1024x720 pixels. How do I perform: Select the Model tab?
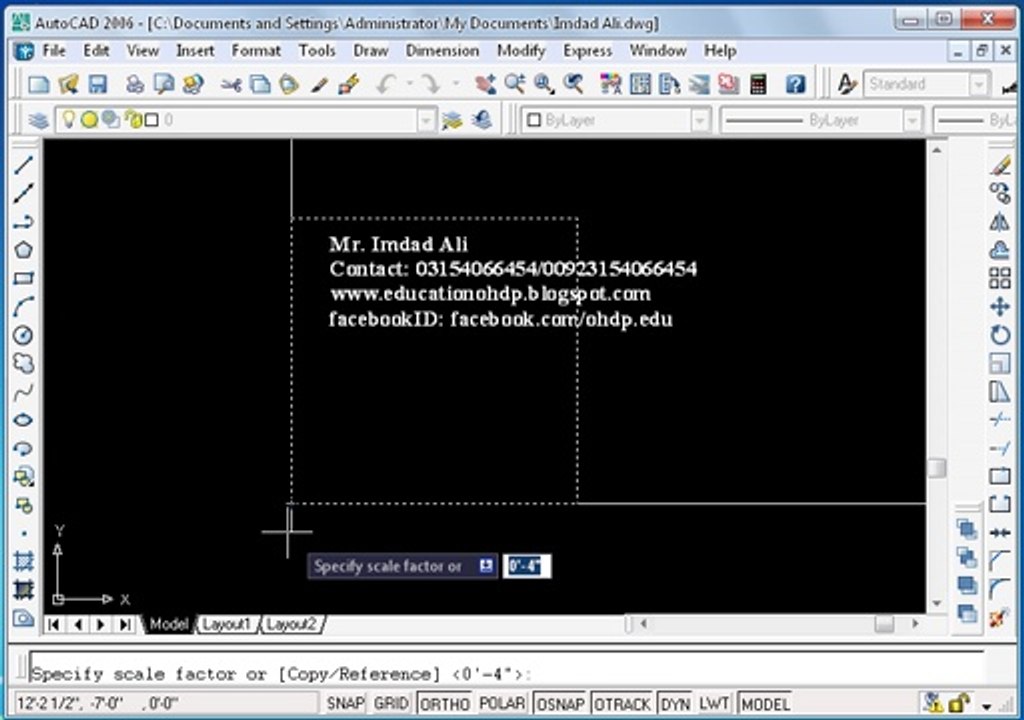coord(168,624)
